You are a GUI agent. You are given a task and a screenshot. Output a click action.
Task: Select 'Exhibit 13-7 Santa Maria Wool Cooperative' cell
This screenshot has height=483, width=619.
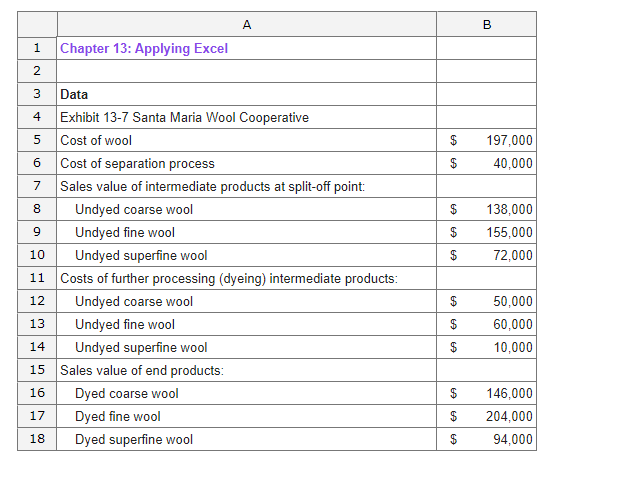point(247,117)
